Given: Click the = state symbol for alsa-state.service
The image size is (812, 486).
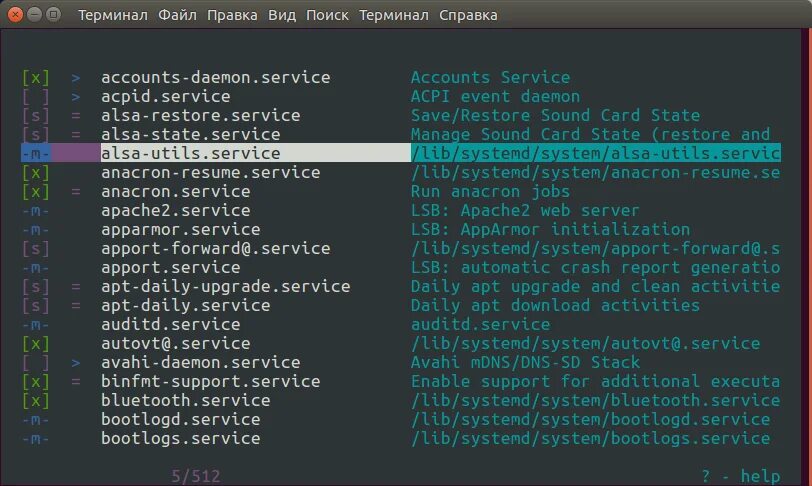Looking at the screenshot, I should pos(76,135).
